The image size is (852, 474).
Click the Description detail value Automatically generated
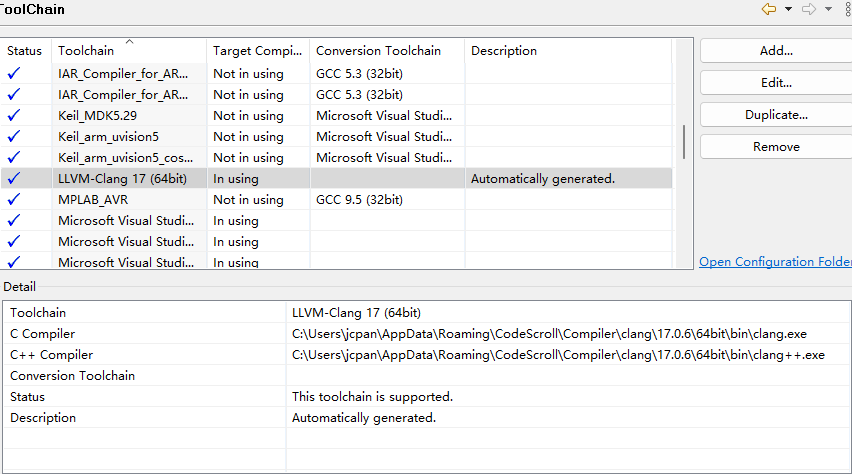tap(364, 418)
